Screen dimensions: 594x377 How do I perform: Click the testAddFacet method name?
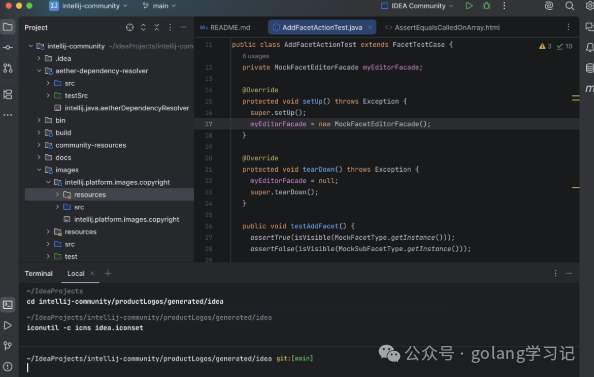(x=314, y=226)
